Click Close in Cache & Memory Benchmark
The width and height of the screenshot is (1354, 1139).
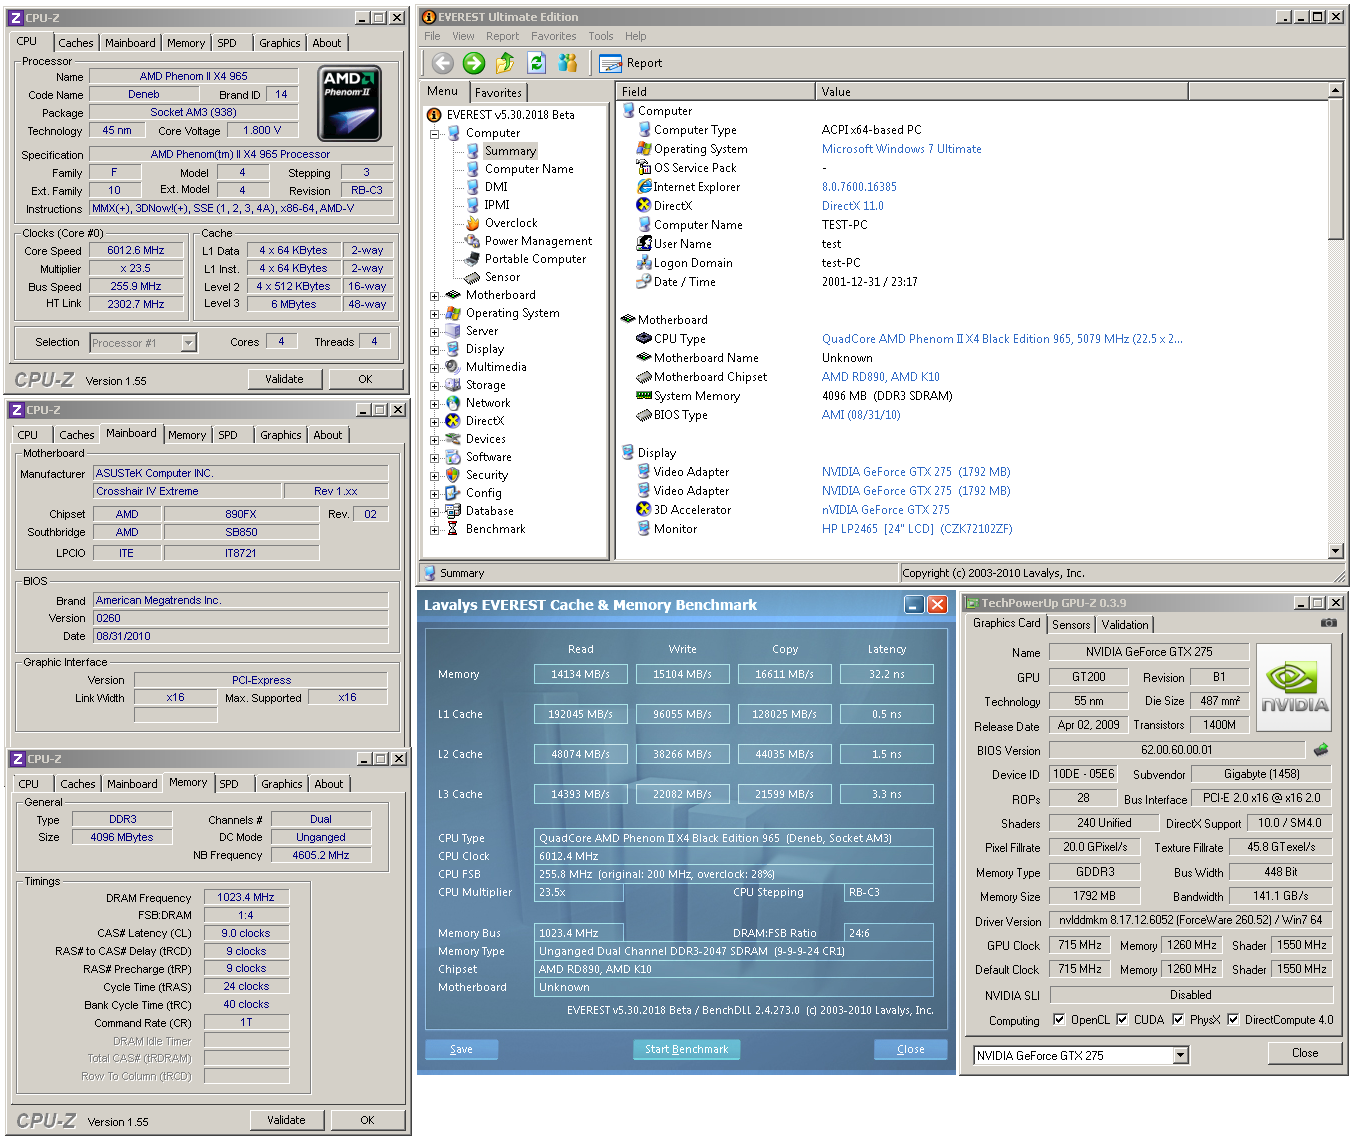910,1049
